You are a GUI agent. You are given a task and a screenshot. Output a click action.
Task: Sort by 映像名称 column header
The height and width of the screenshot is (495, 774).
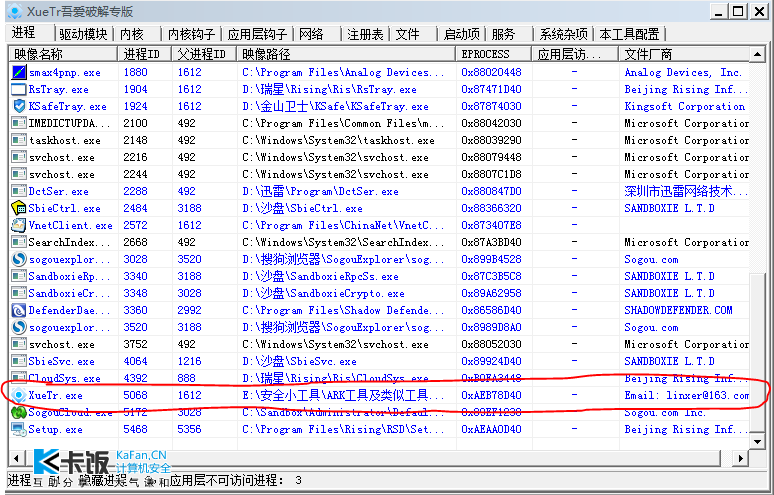63,54
